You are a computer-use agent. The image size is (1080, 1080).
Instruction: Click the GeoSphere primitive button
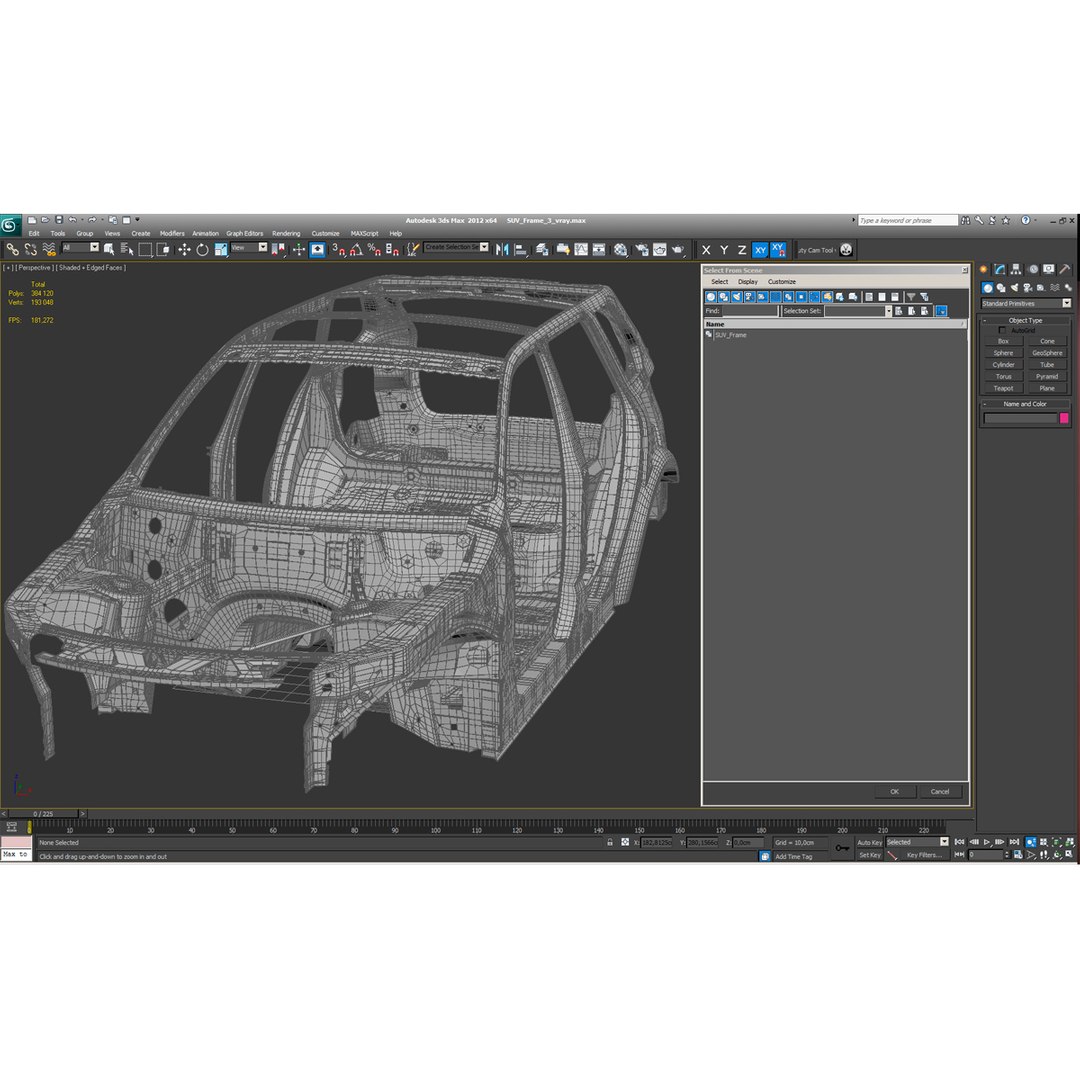[x=1047, y=353]
